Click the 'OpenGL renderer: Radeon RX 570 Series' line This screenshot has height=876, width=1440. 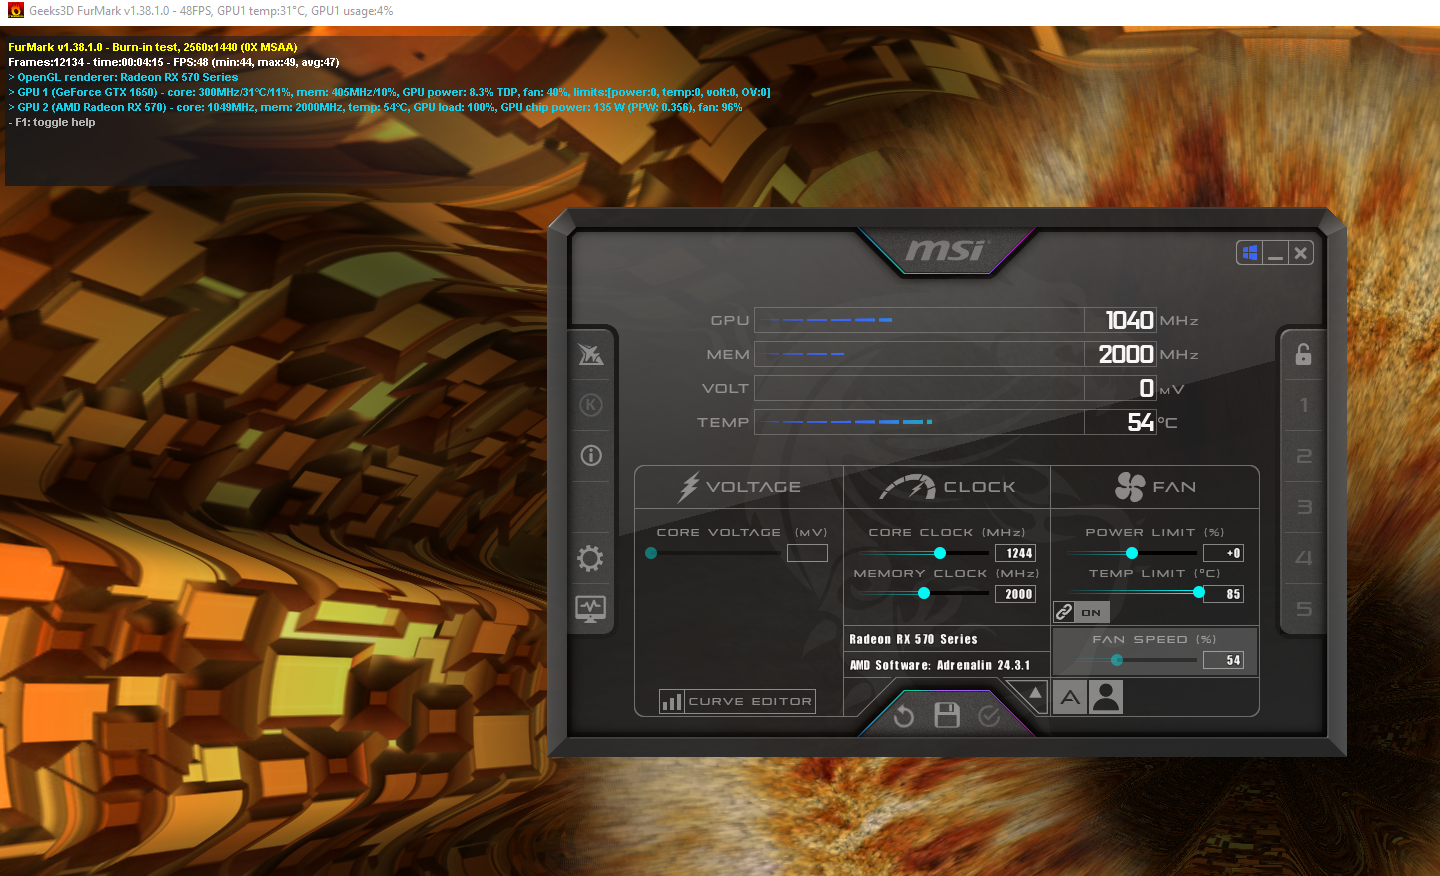pyautogui.click(x=123, y=77)
